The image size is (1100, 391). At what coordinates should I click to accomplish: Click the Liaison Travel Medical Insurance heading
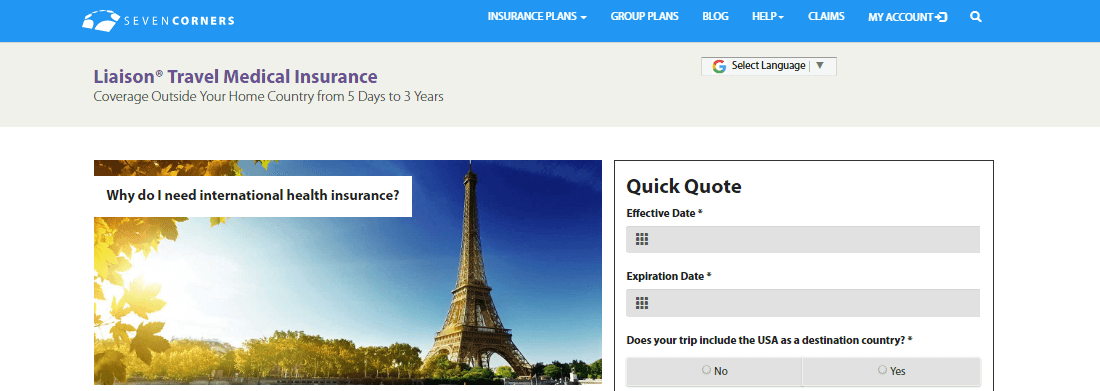[235, 77]
